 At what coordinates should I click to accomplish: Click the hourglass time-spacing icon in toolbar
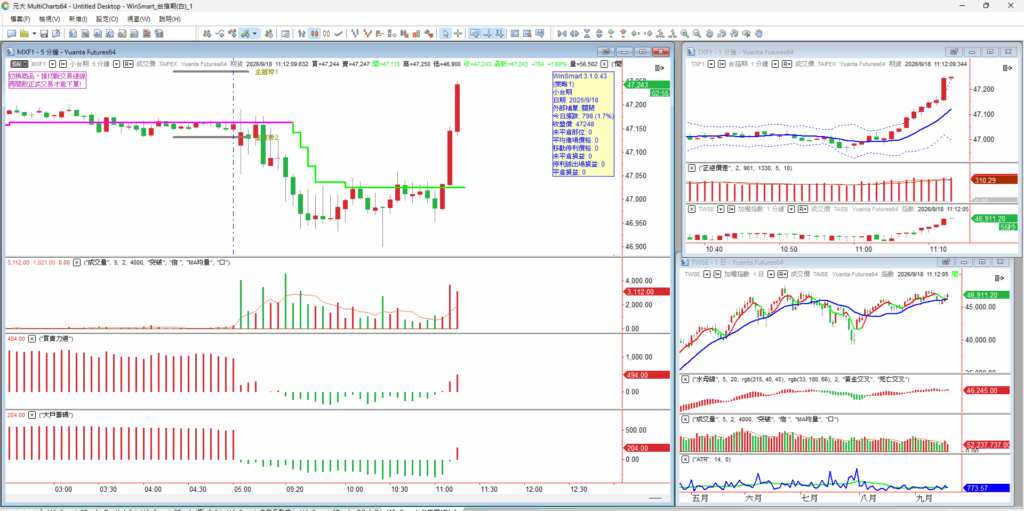pos(586,33)
